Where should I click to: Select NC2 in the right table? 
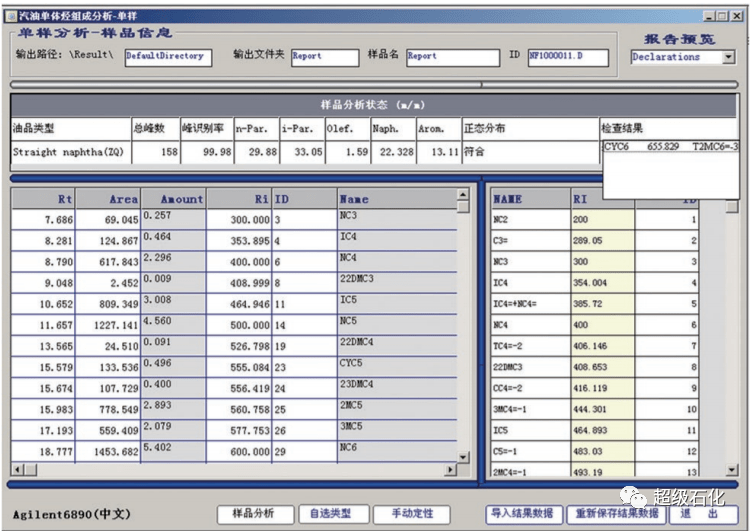pyautogui.click(x=530, y=220)
